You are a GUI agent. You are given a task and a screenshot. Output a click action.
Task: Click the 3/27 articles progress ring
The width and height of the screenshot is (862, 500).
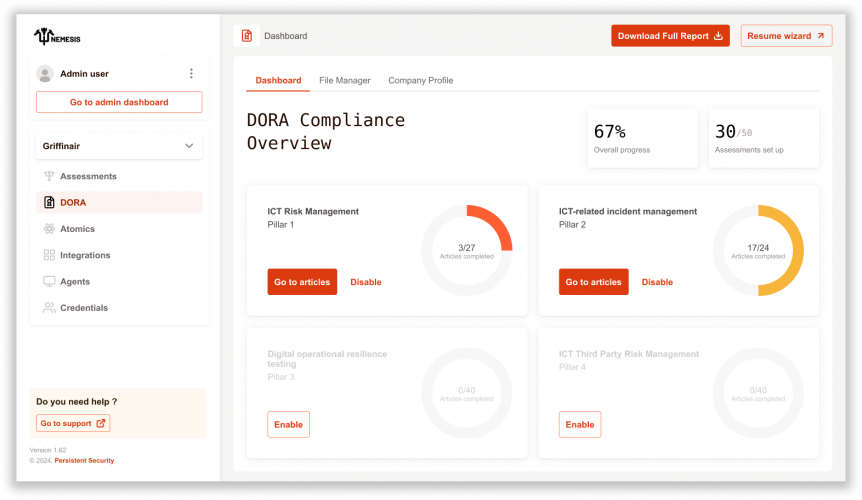click(x=467, y=251)
